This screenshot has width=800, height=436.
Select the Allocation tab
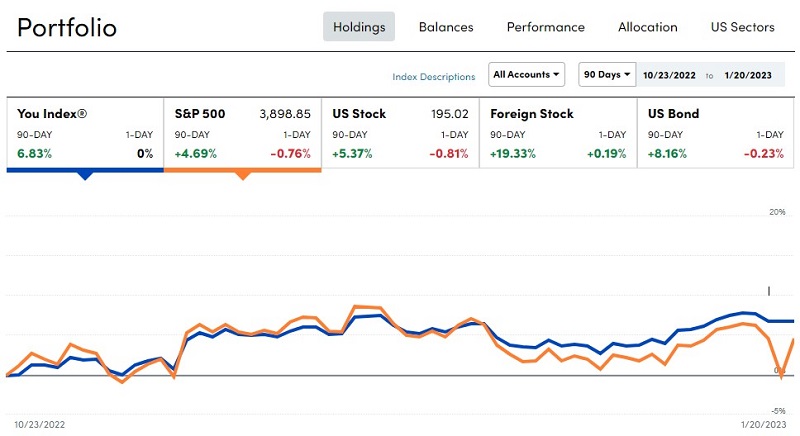tap(648, 27)
